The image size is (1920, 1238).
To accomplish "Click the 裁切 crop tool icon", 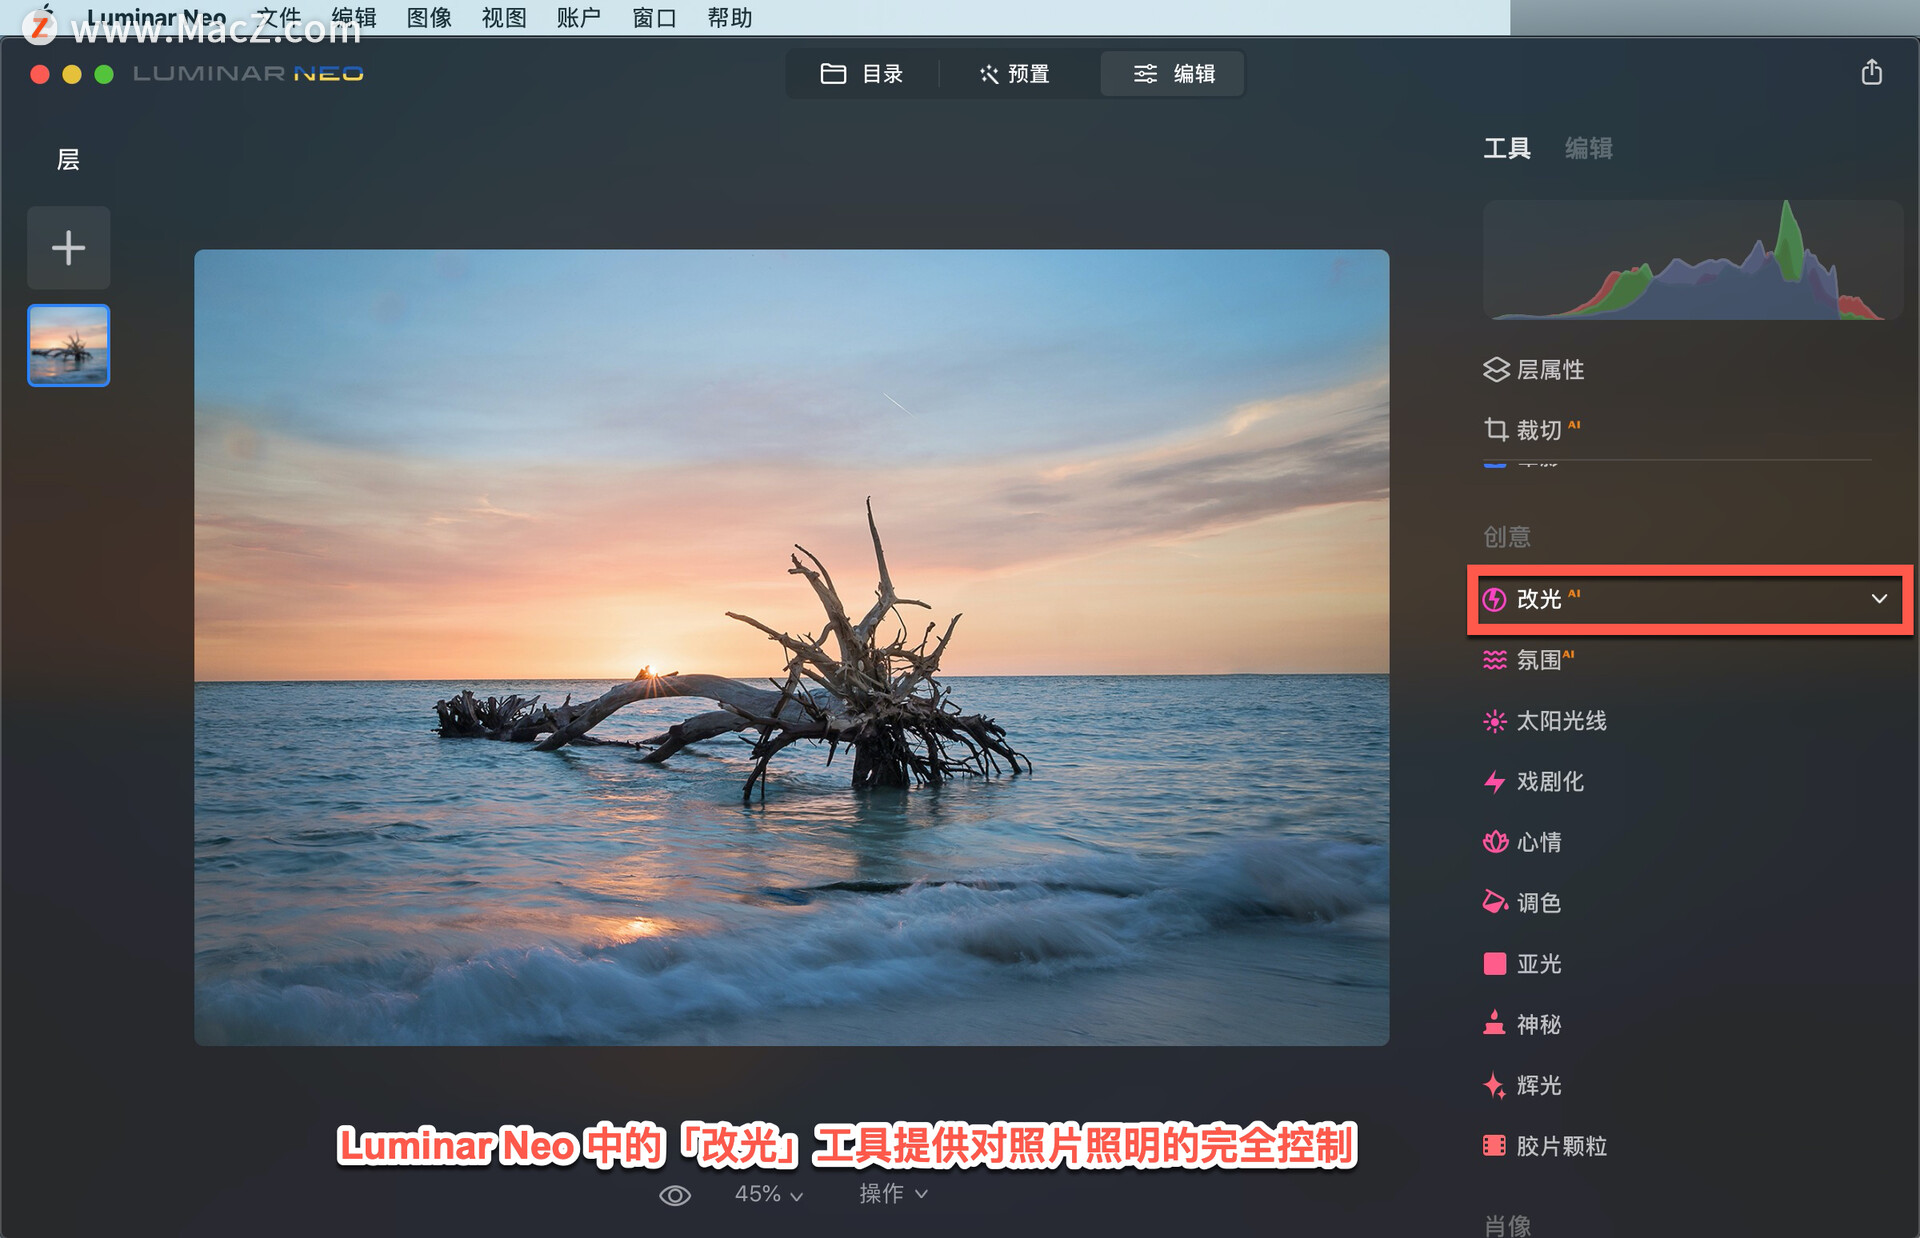I will (x=1495, y=430).
